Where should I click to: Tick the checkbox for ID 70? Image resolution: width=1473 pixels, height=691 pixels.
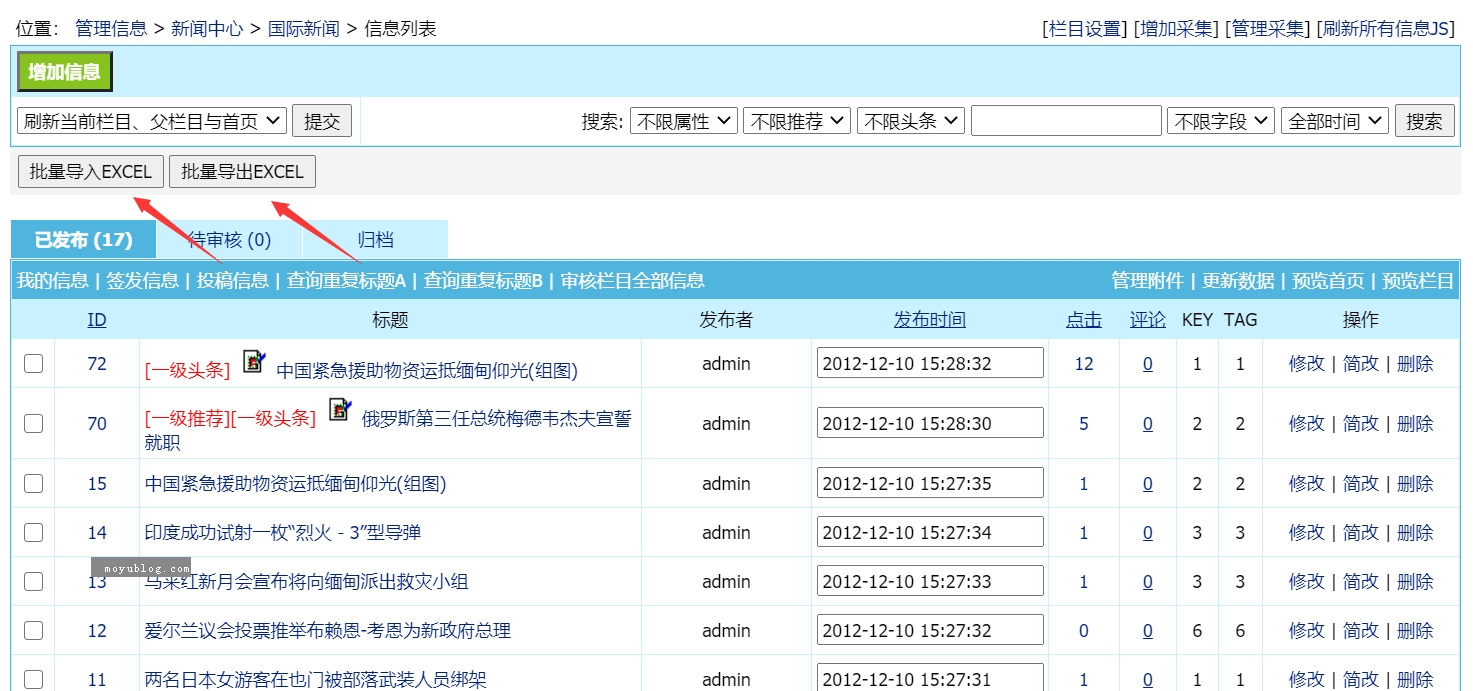click(x=34, y=423)
